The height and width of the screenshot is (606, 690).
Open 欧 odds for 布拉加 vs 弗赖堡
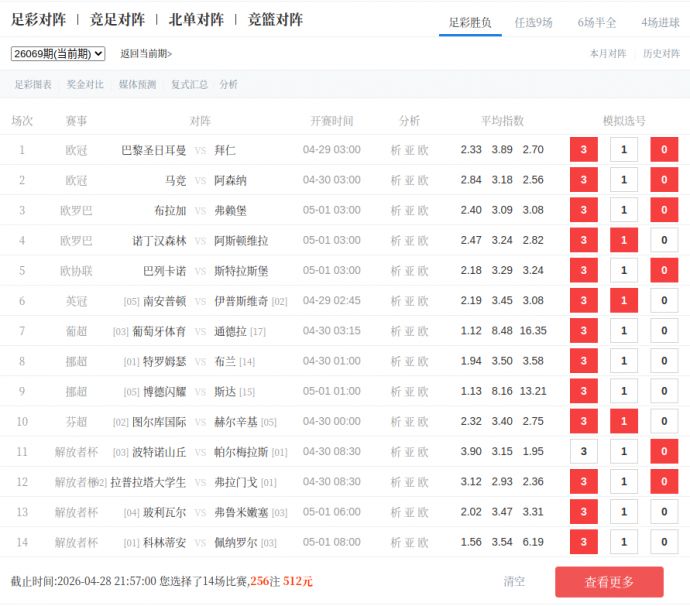click(423, 210)
